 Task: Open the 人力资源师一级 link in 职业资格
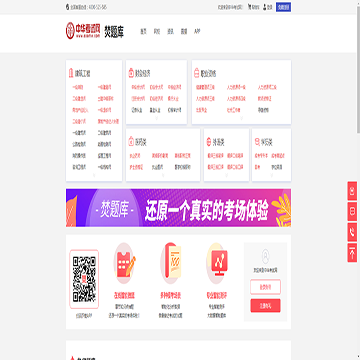236,88
